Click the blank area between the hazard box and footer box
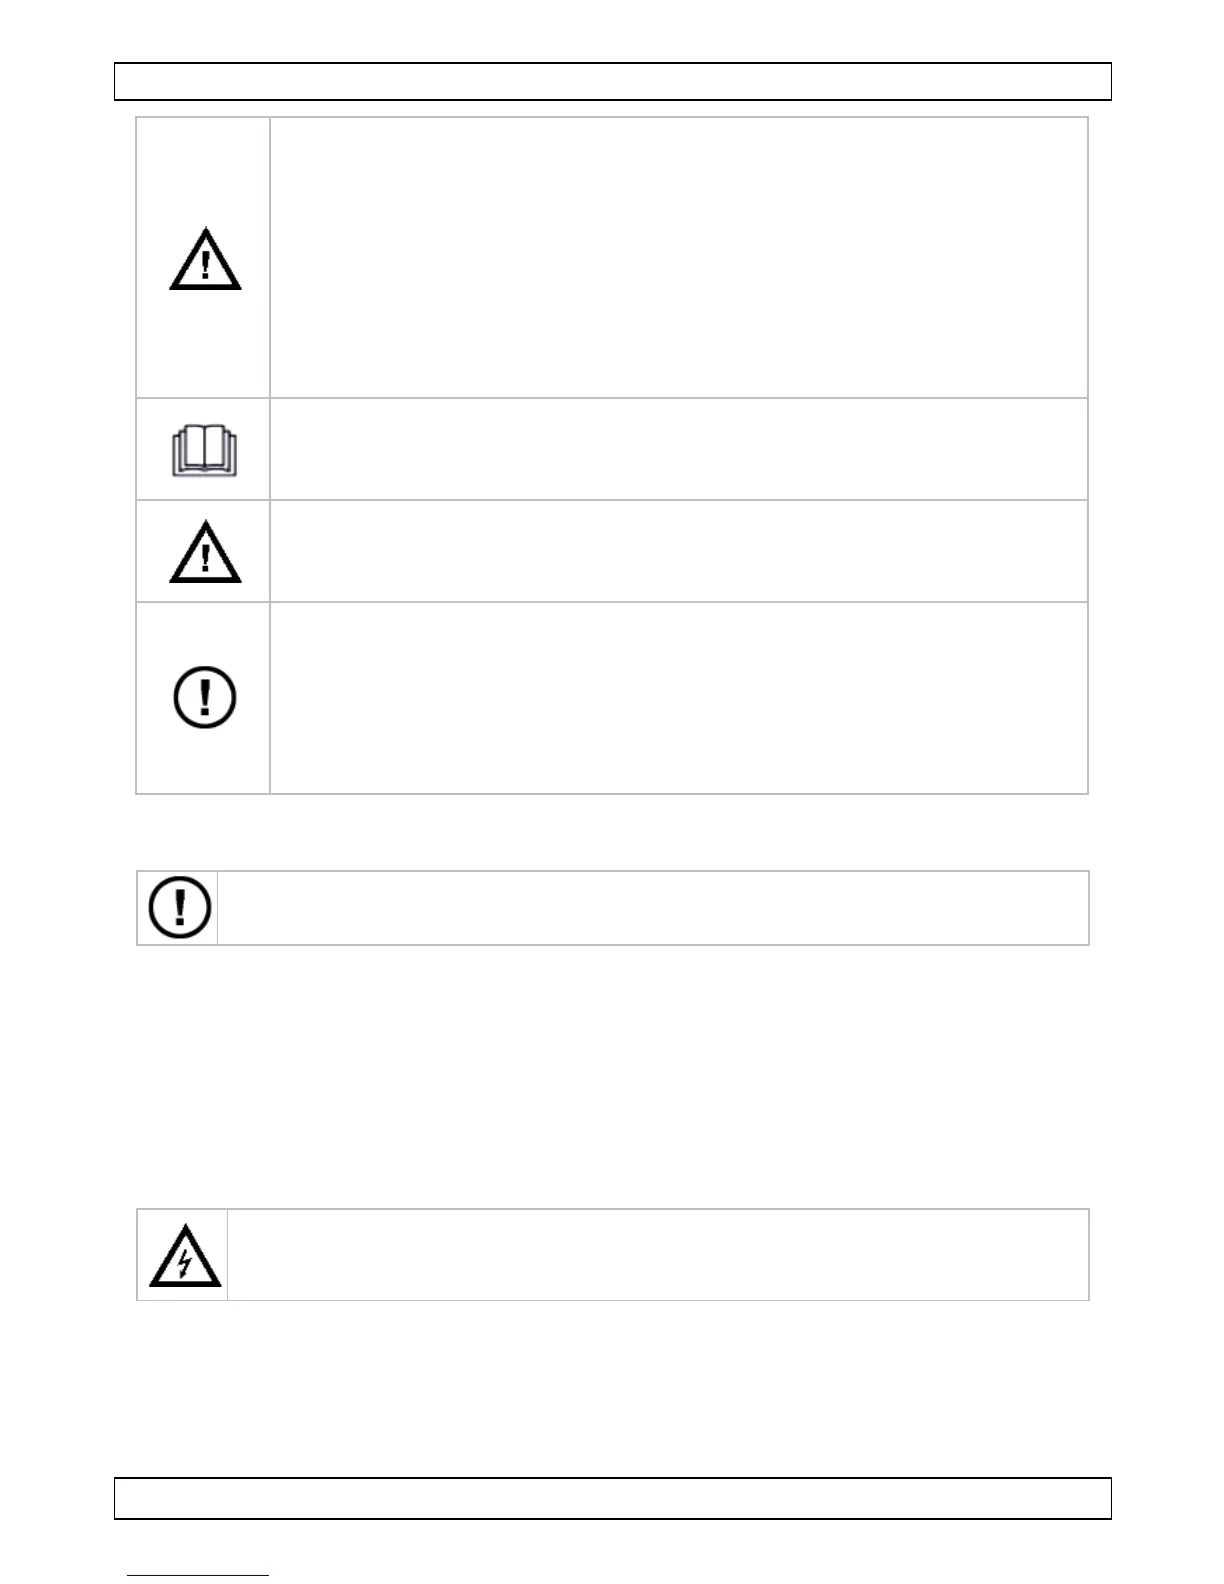The width and height of the screenshot is (1224, 1584). pos(612,1388)
